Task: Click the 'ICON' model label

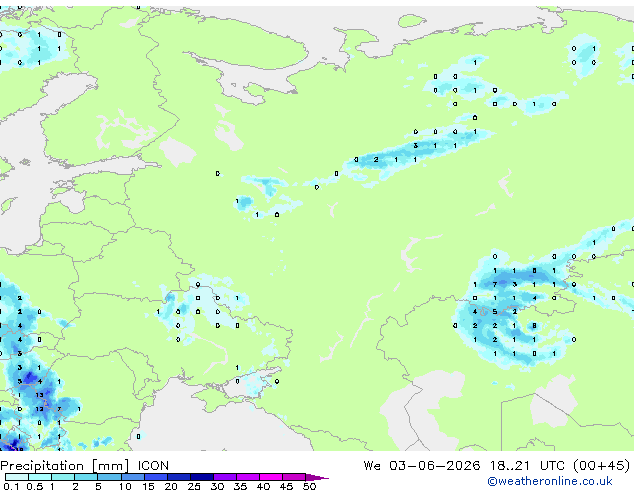Action: [x=153, y=466]
